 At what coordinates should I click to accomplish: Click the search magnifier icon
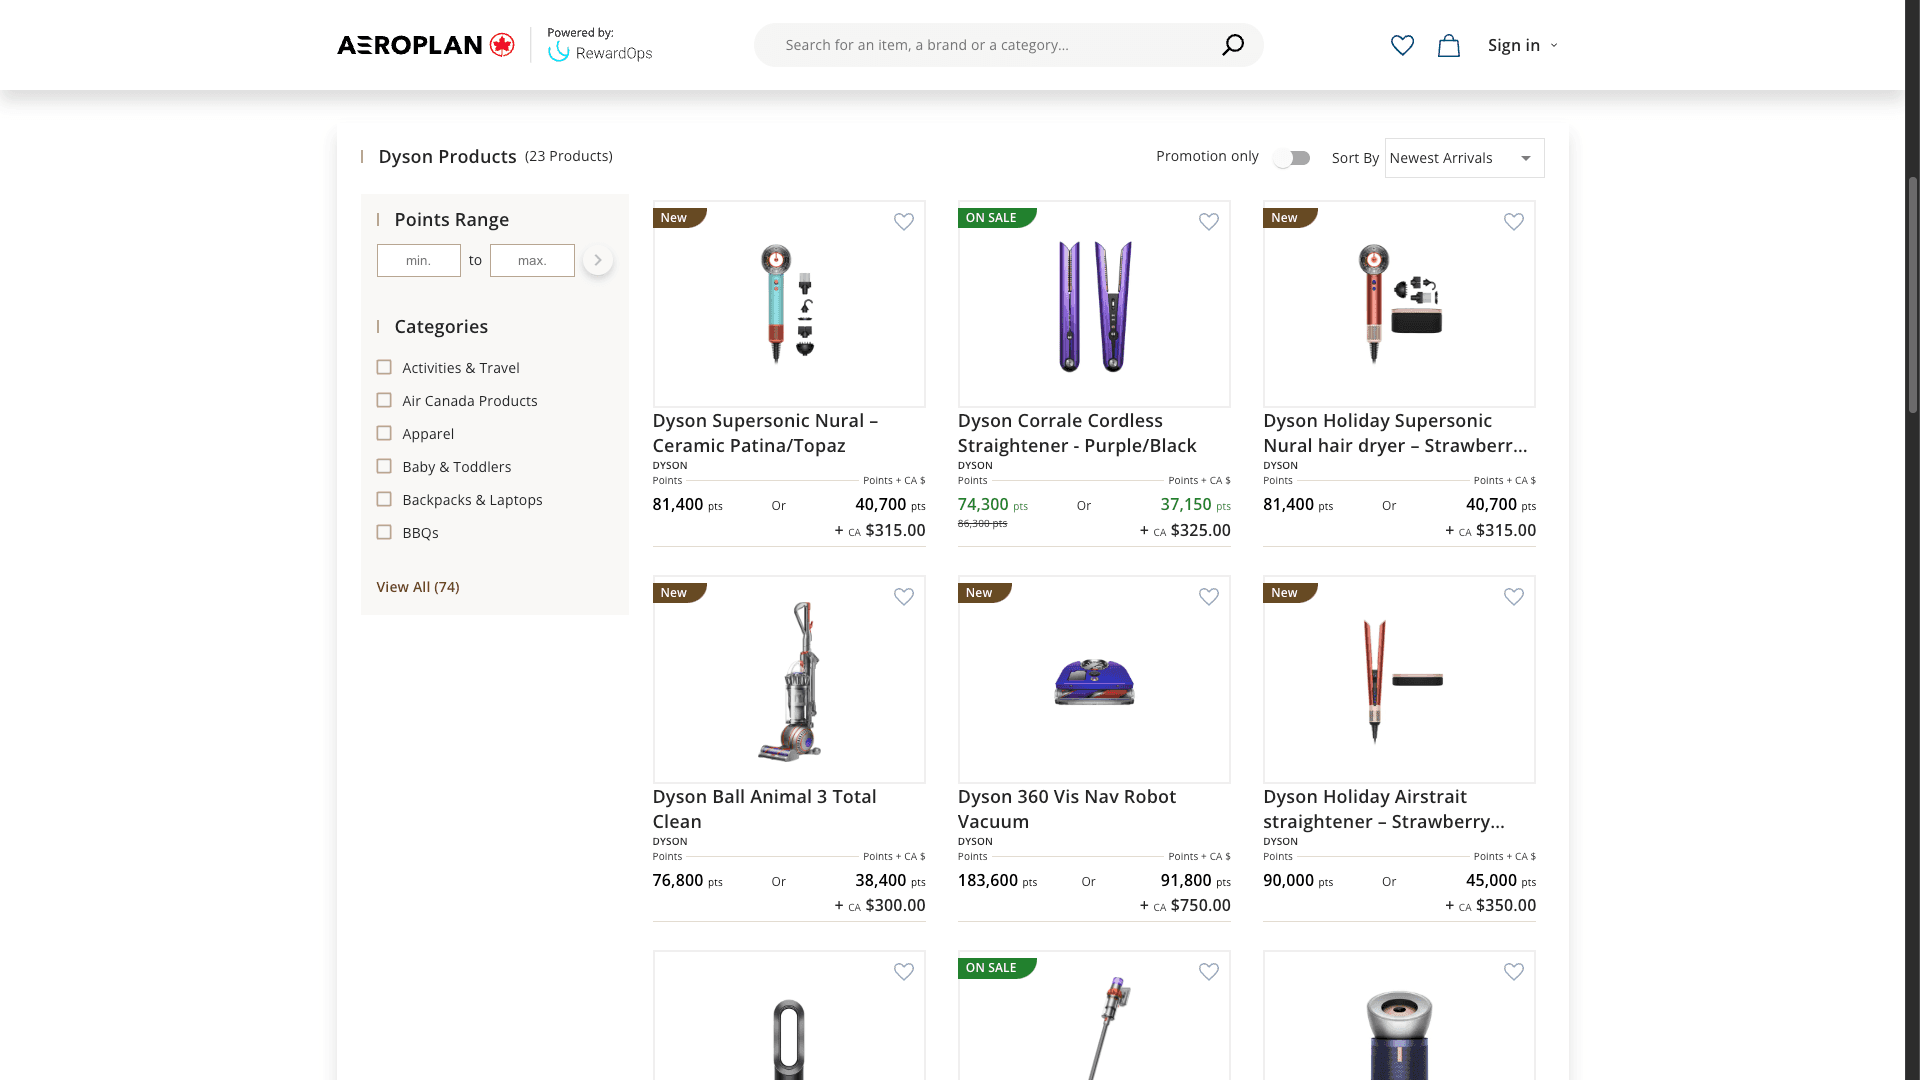(x=1233, y=45)
